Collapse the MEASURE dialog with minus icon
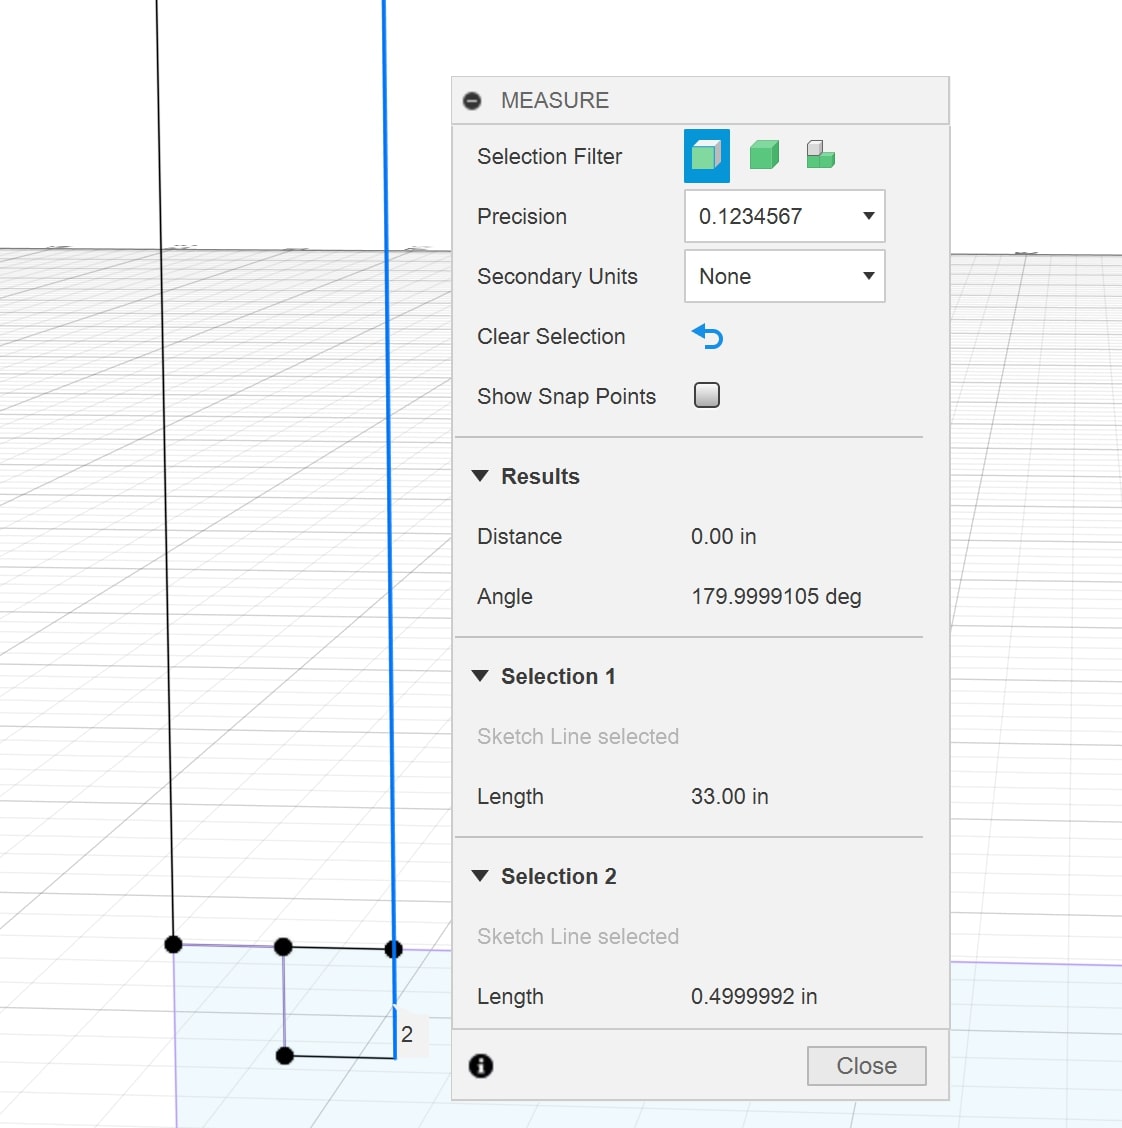This screenshot has height=1128, width=1122. coord(473,101)
